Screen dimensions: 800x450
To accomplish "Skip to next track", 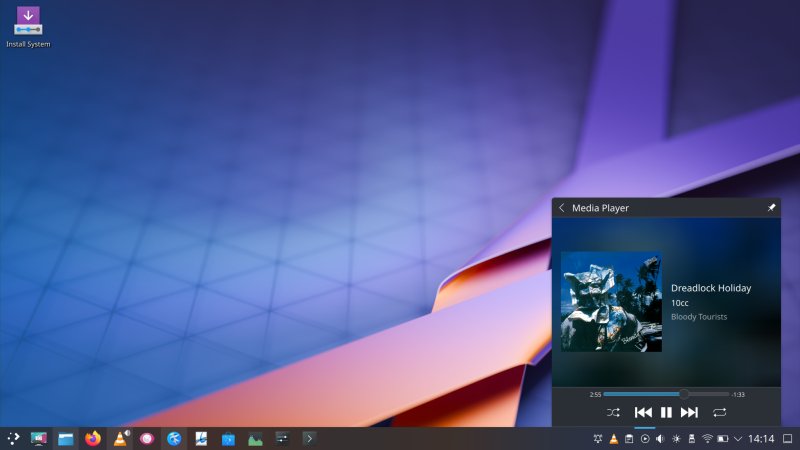I will [x=689, y=412].
